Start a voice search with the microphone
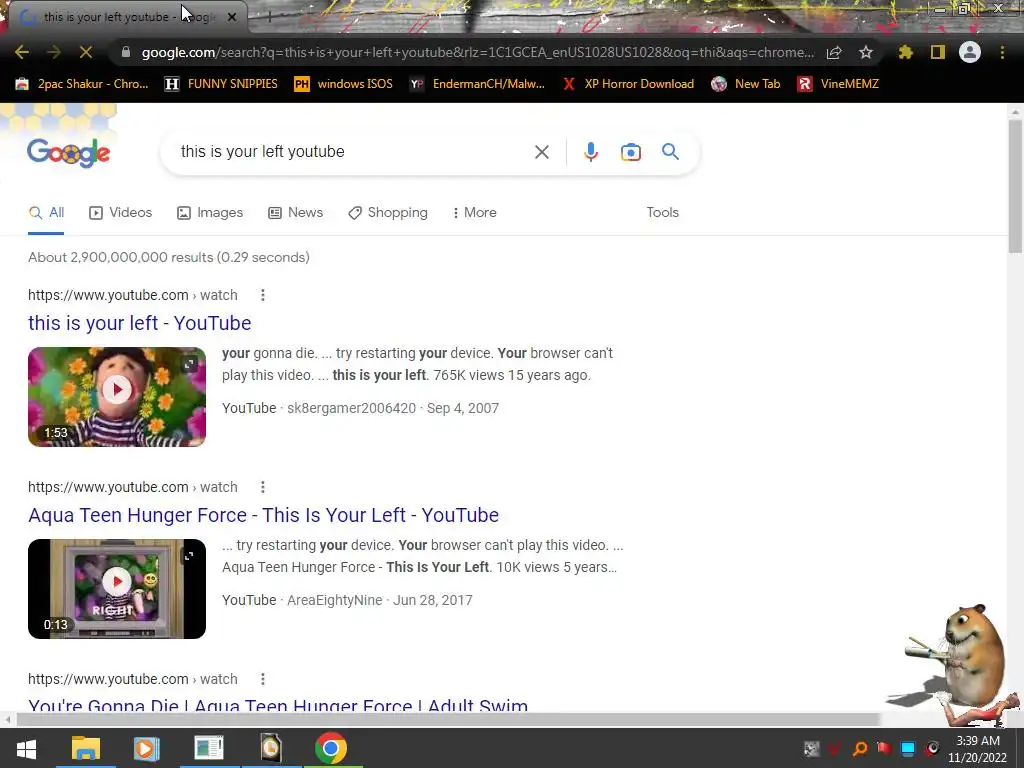 pyautogui.click(x=590, y=152)
